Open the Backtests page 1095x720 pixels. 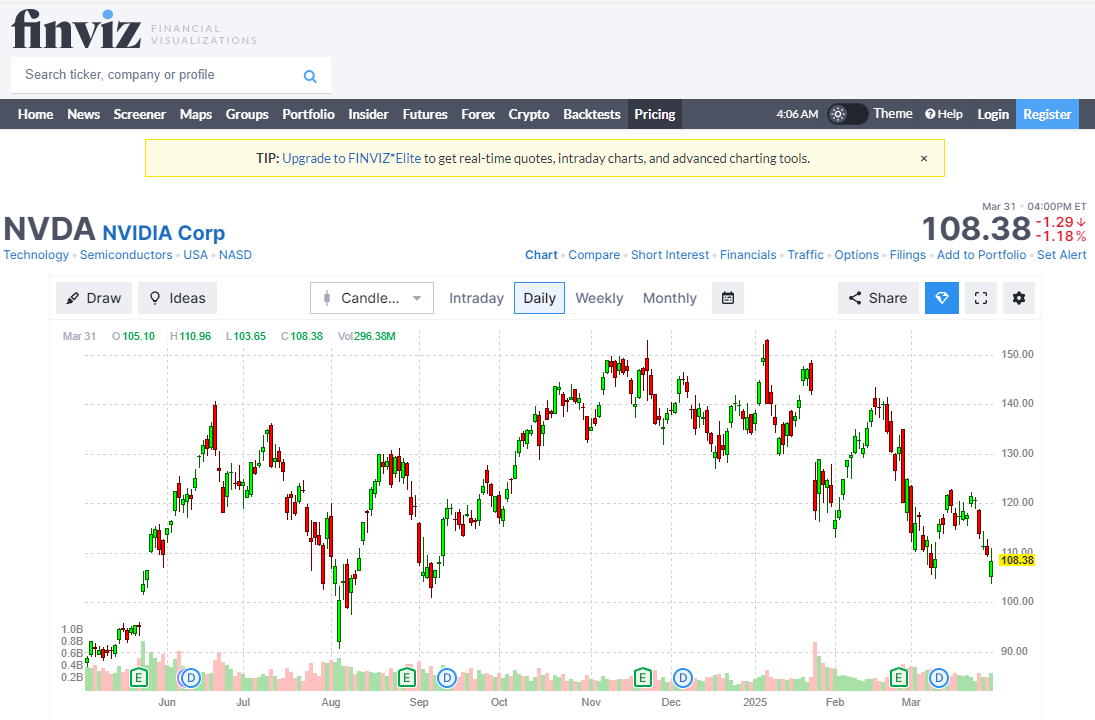click(591, 114)
